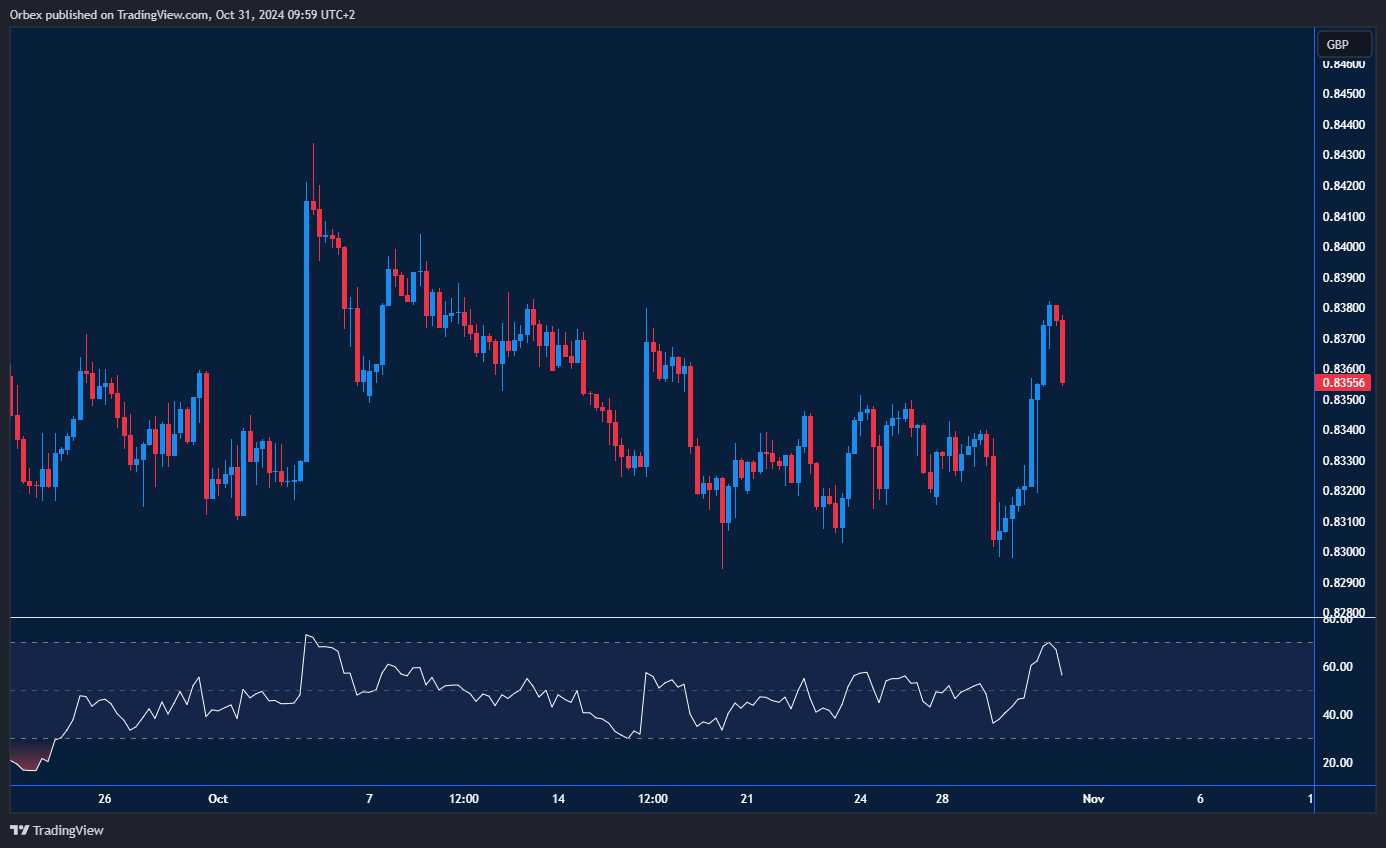Click the '21' date on time axis
Image resolution: width=1386 pixels, height=848 pixels.
746,799
